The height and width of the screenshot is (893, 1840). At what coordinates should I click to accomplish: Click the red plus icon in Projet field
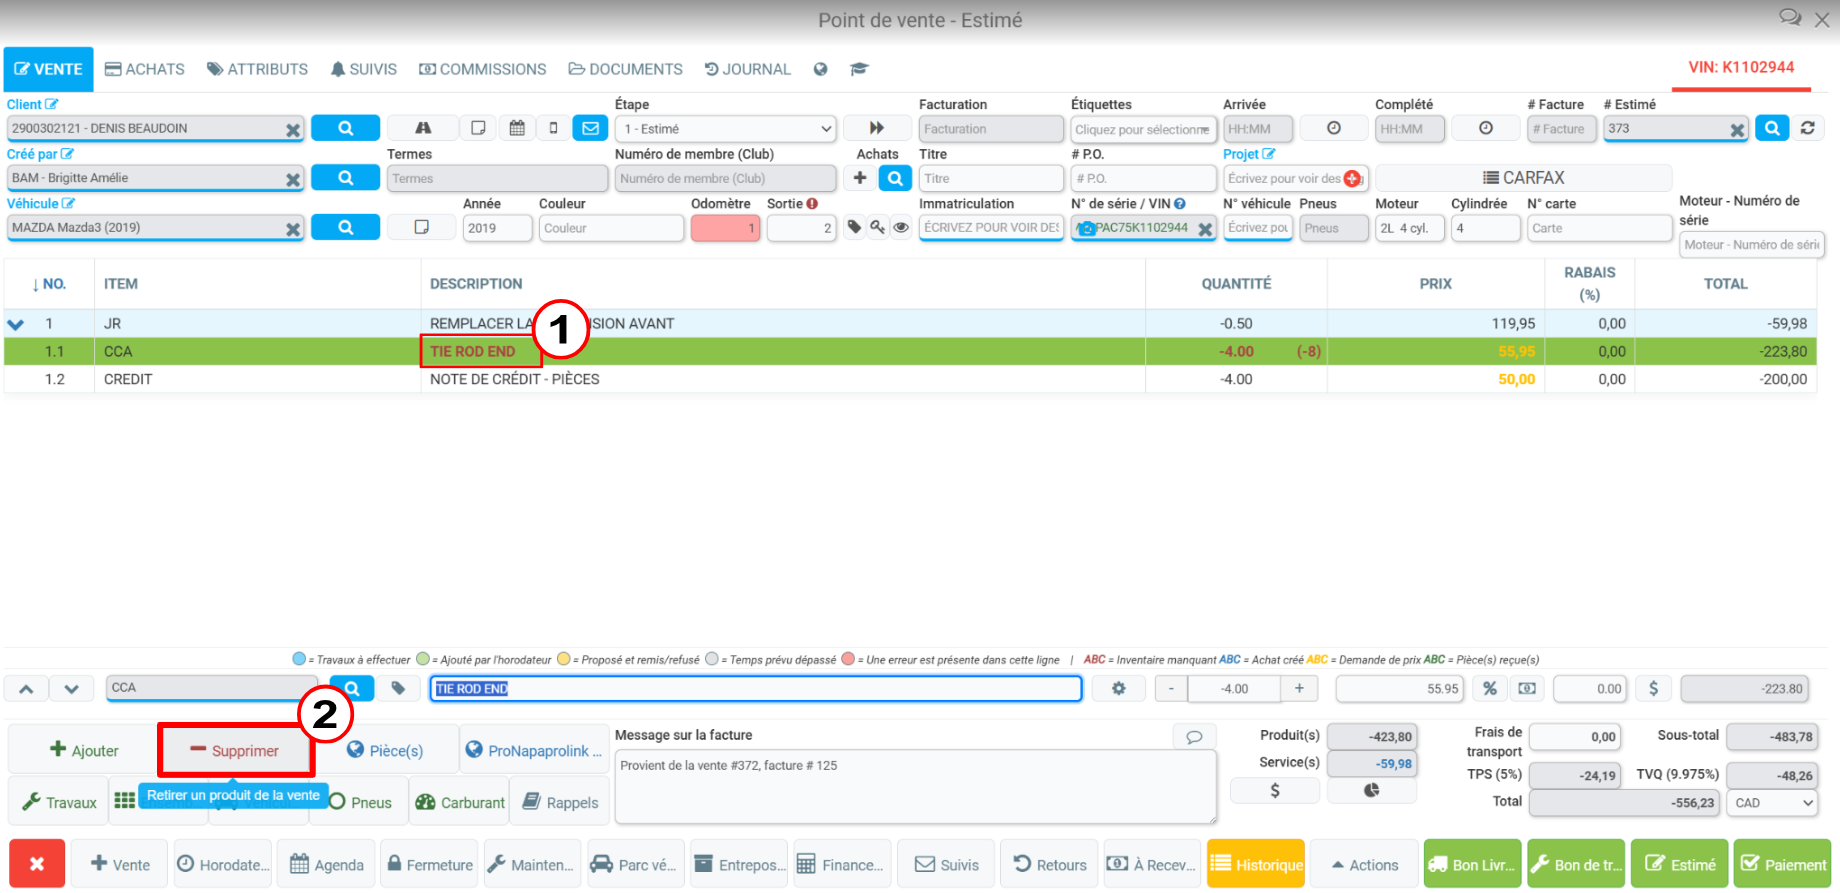coord(1352,178)
